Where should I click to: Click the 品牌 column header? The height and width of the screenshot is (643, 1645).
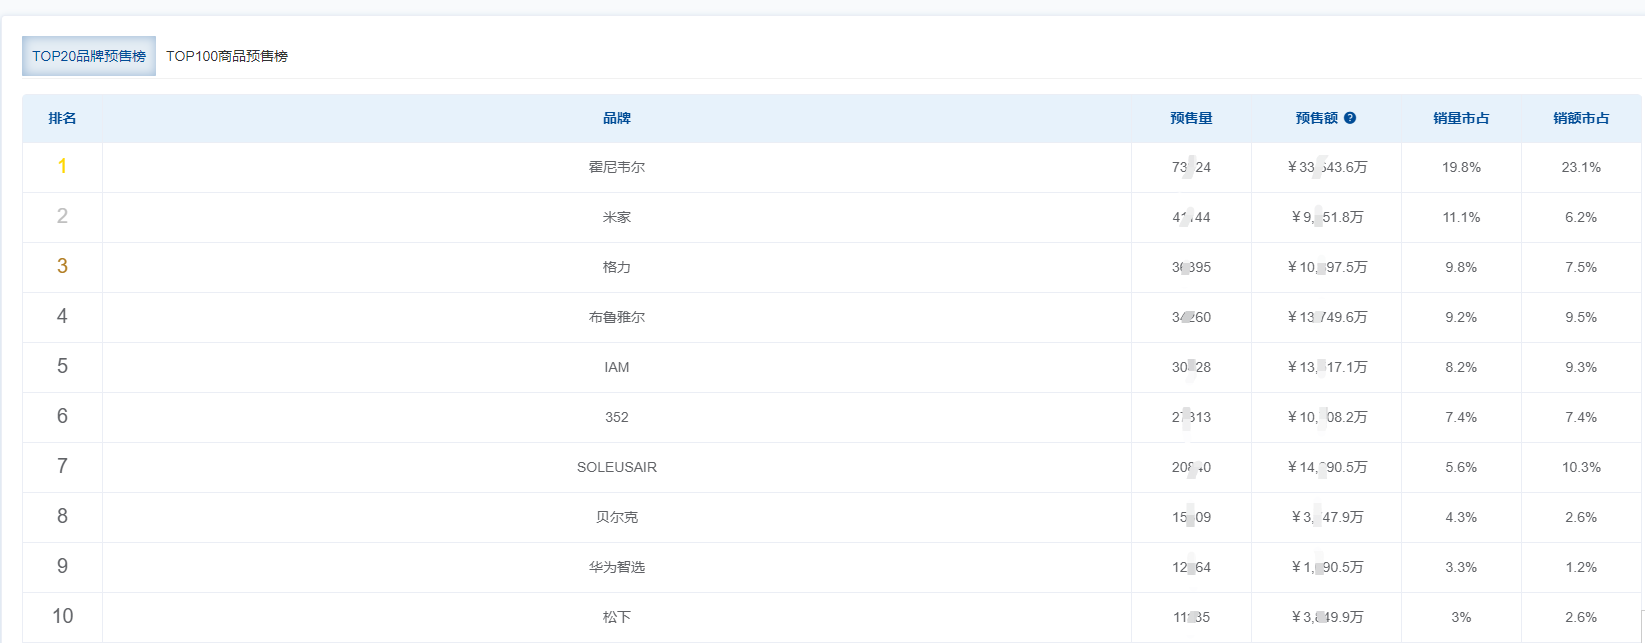click(617, 118)
